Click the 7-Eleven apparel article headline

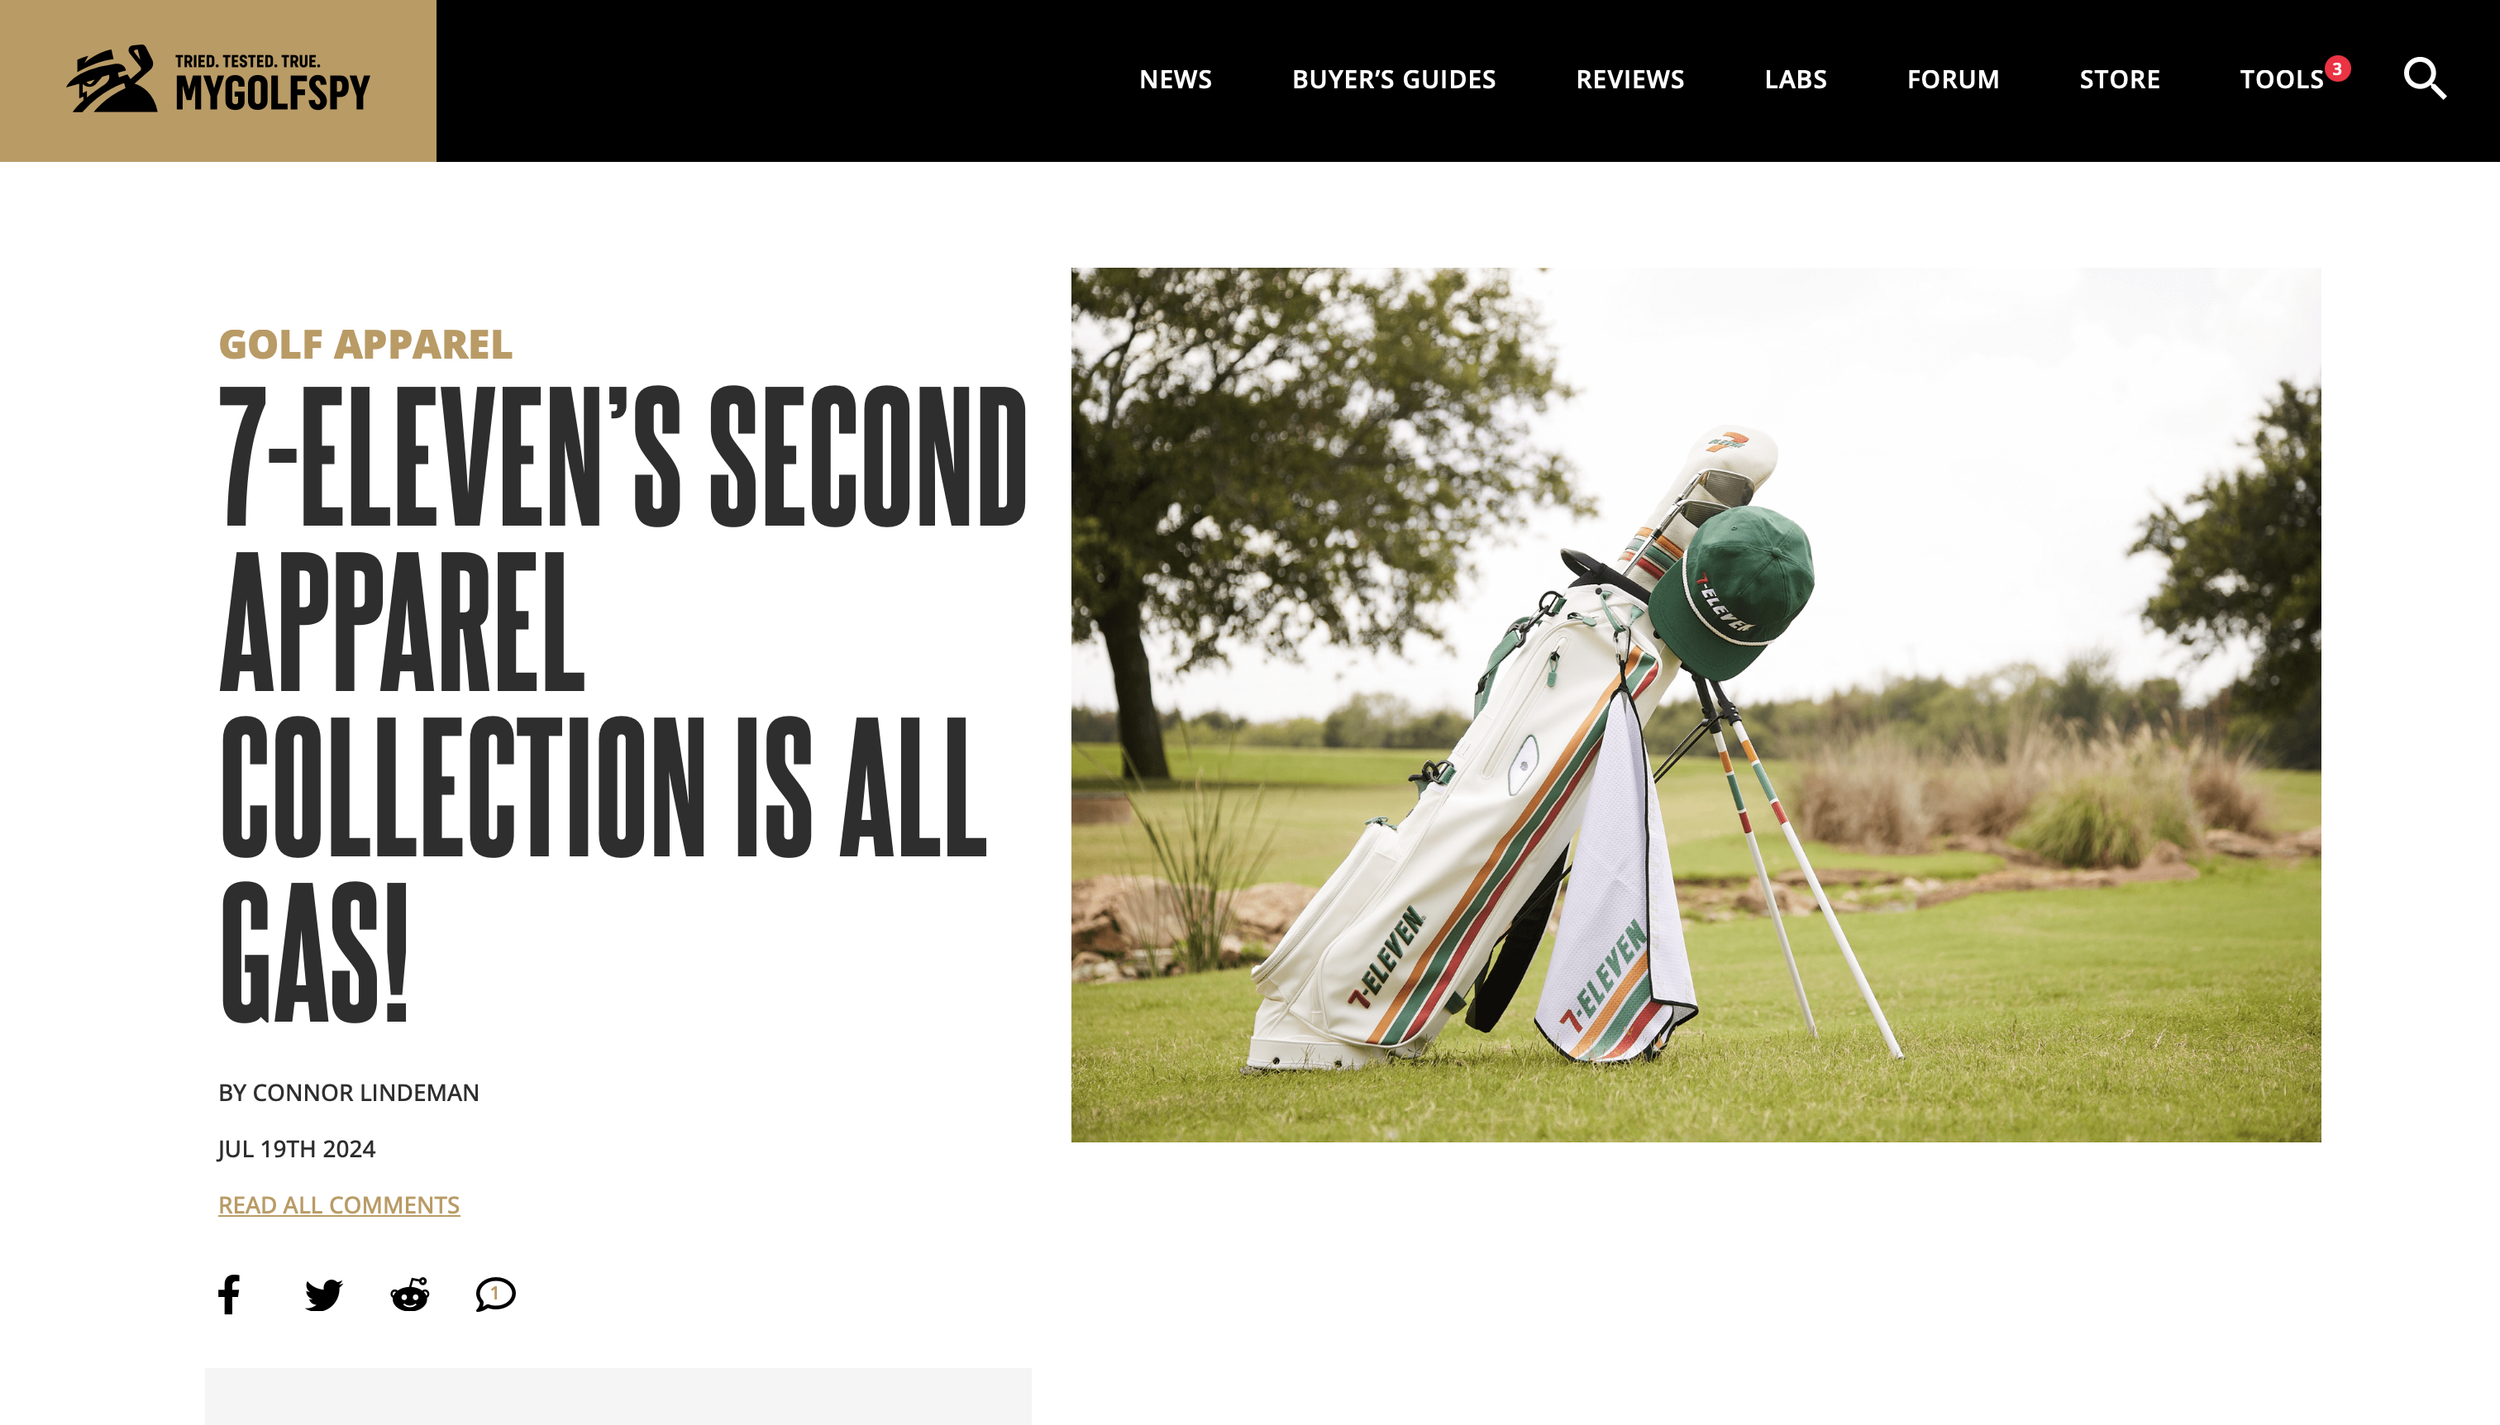[622, 704]
